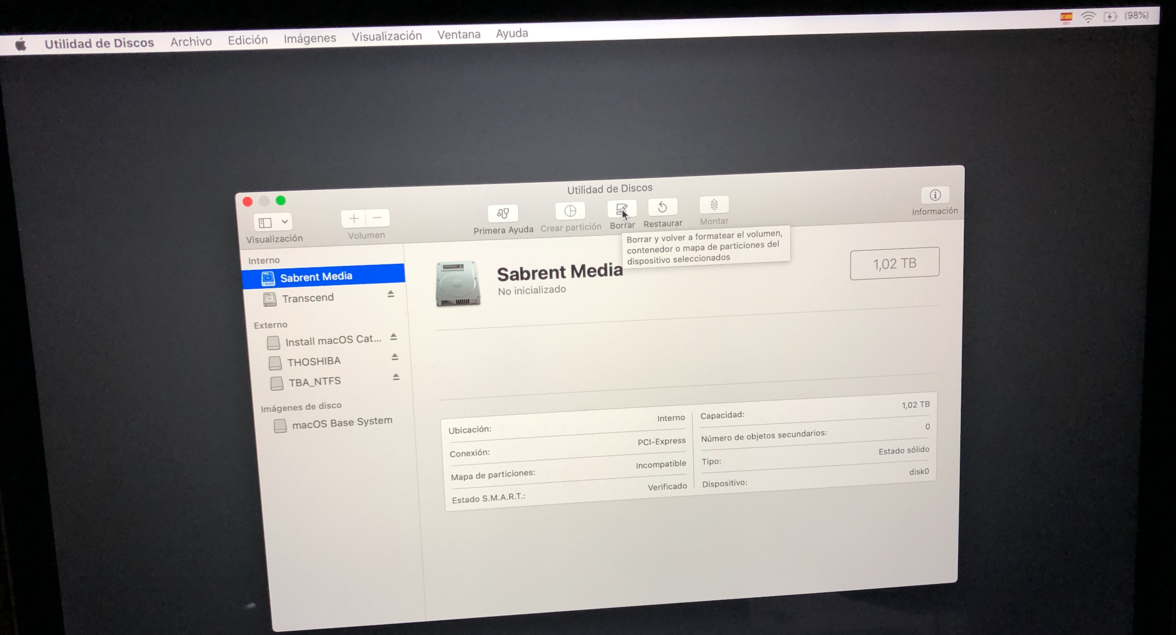Click the Ubicación: Interno row

[x=566, y=424]
